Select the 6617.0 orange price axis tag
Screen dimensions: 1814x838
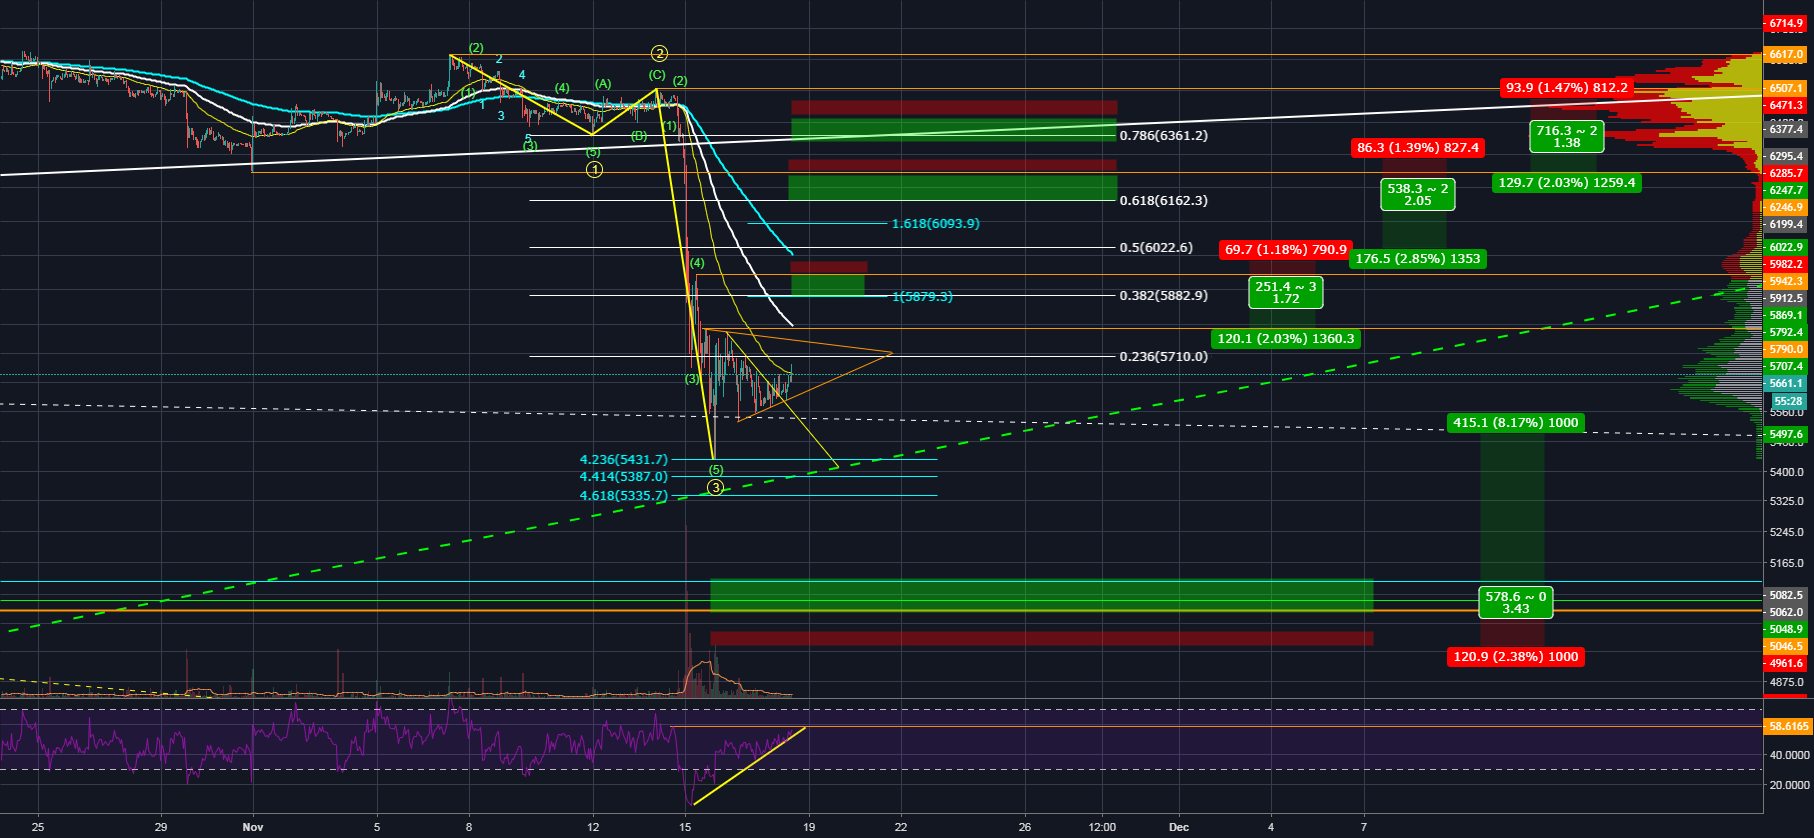[x=1786, y=54]
